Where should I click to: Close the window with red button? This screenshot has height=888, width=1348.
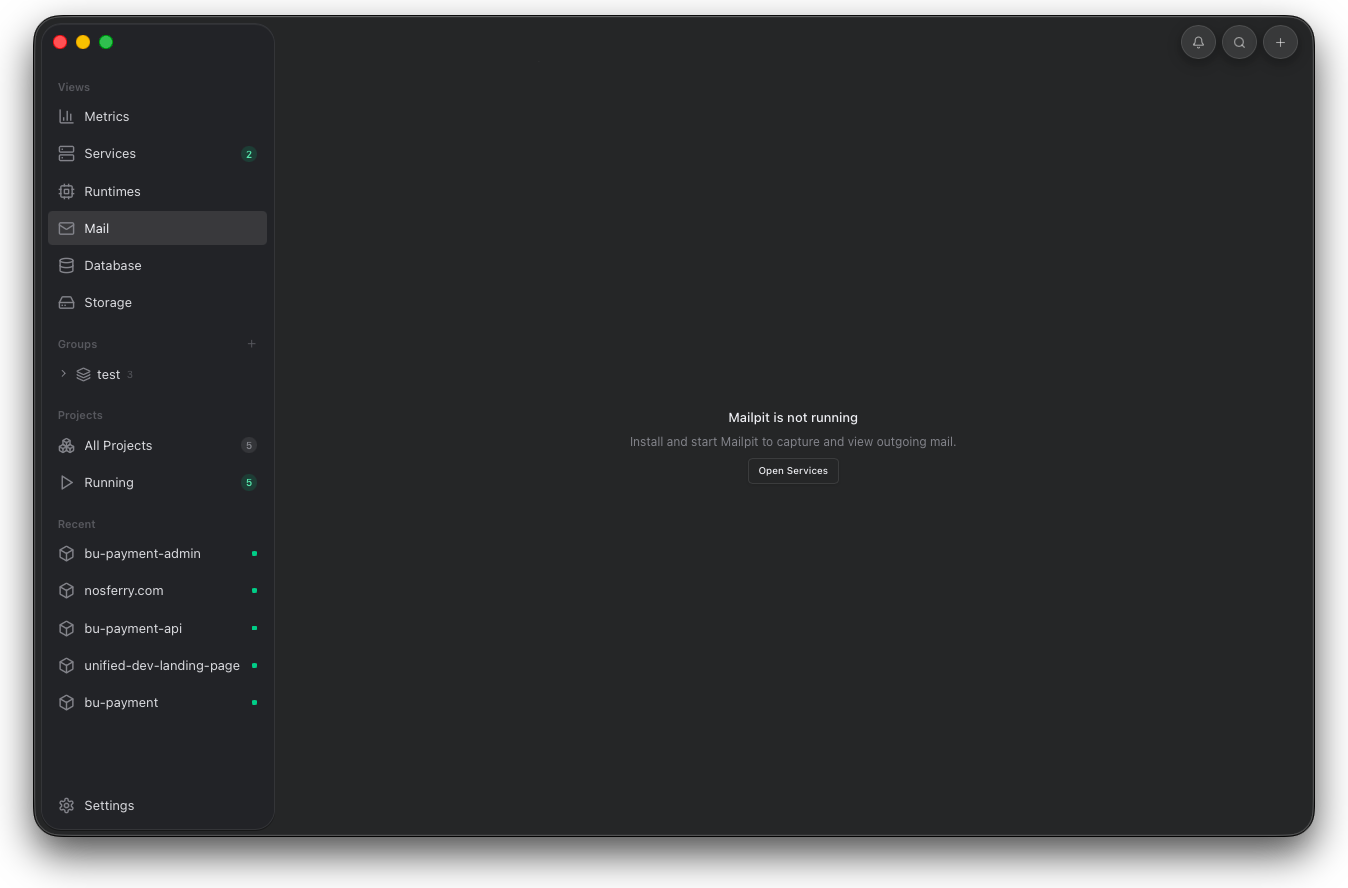60,42
